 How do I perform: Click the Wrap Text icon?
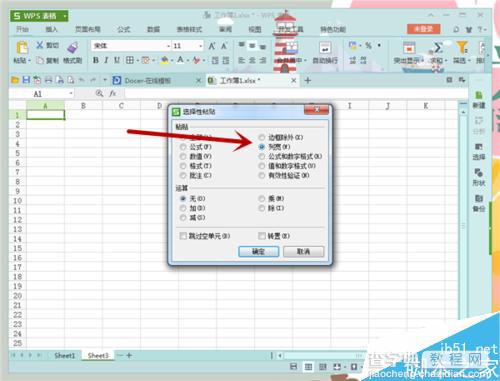(325, 48)
